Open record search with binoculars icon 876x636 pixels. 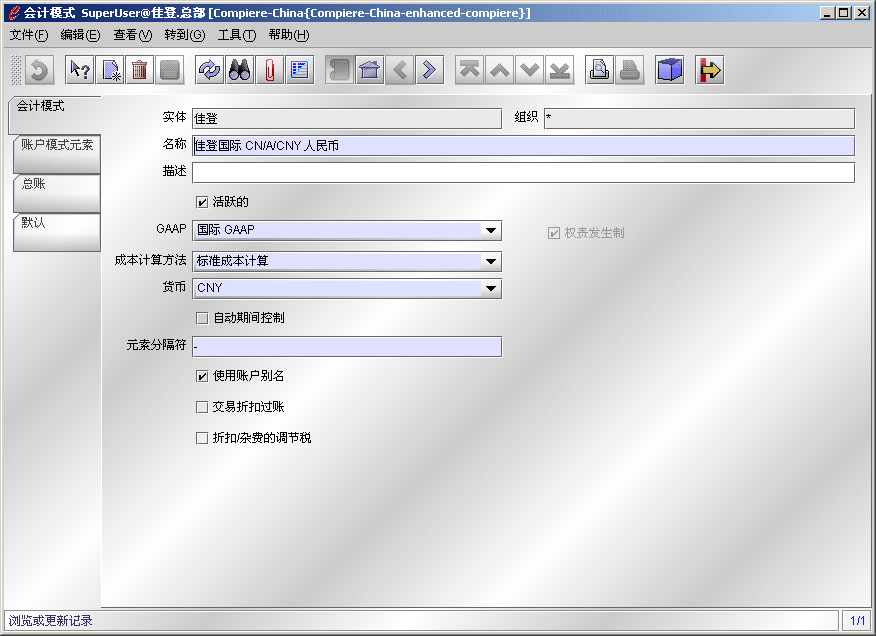pyautogui.click(x=240, y=70)
